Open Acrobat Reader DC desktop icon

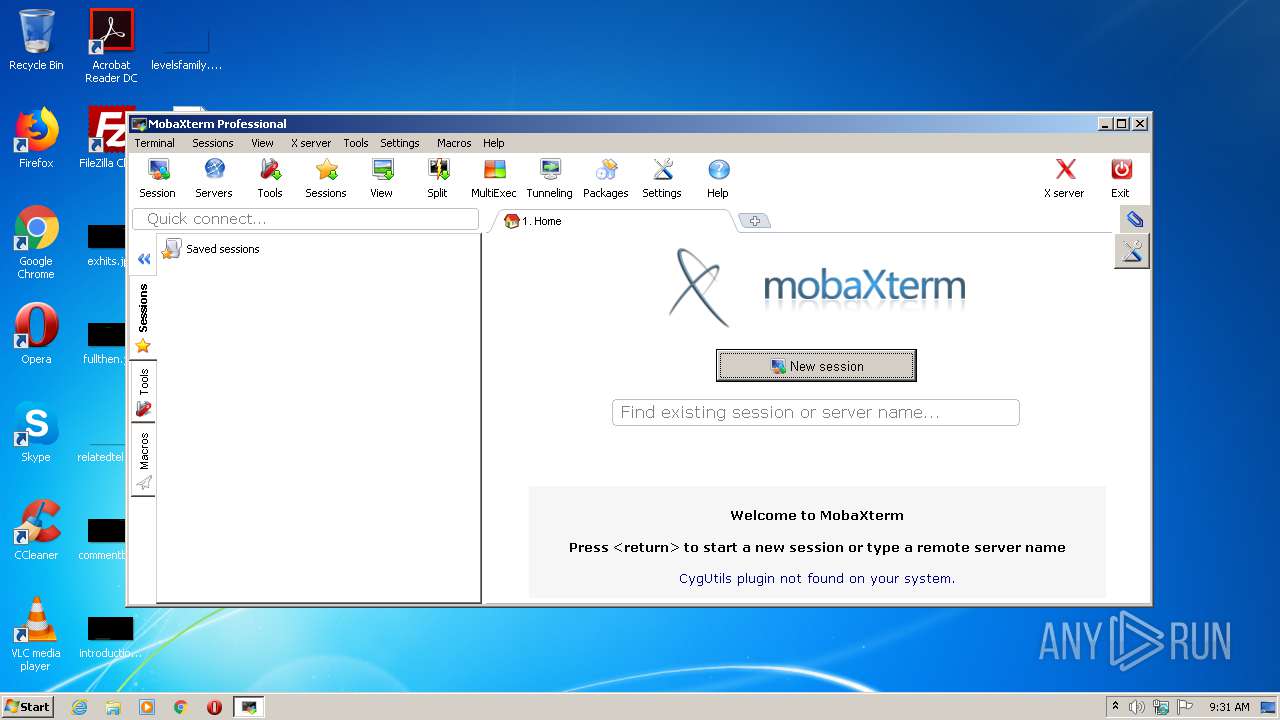click(111, 46)
